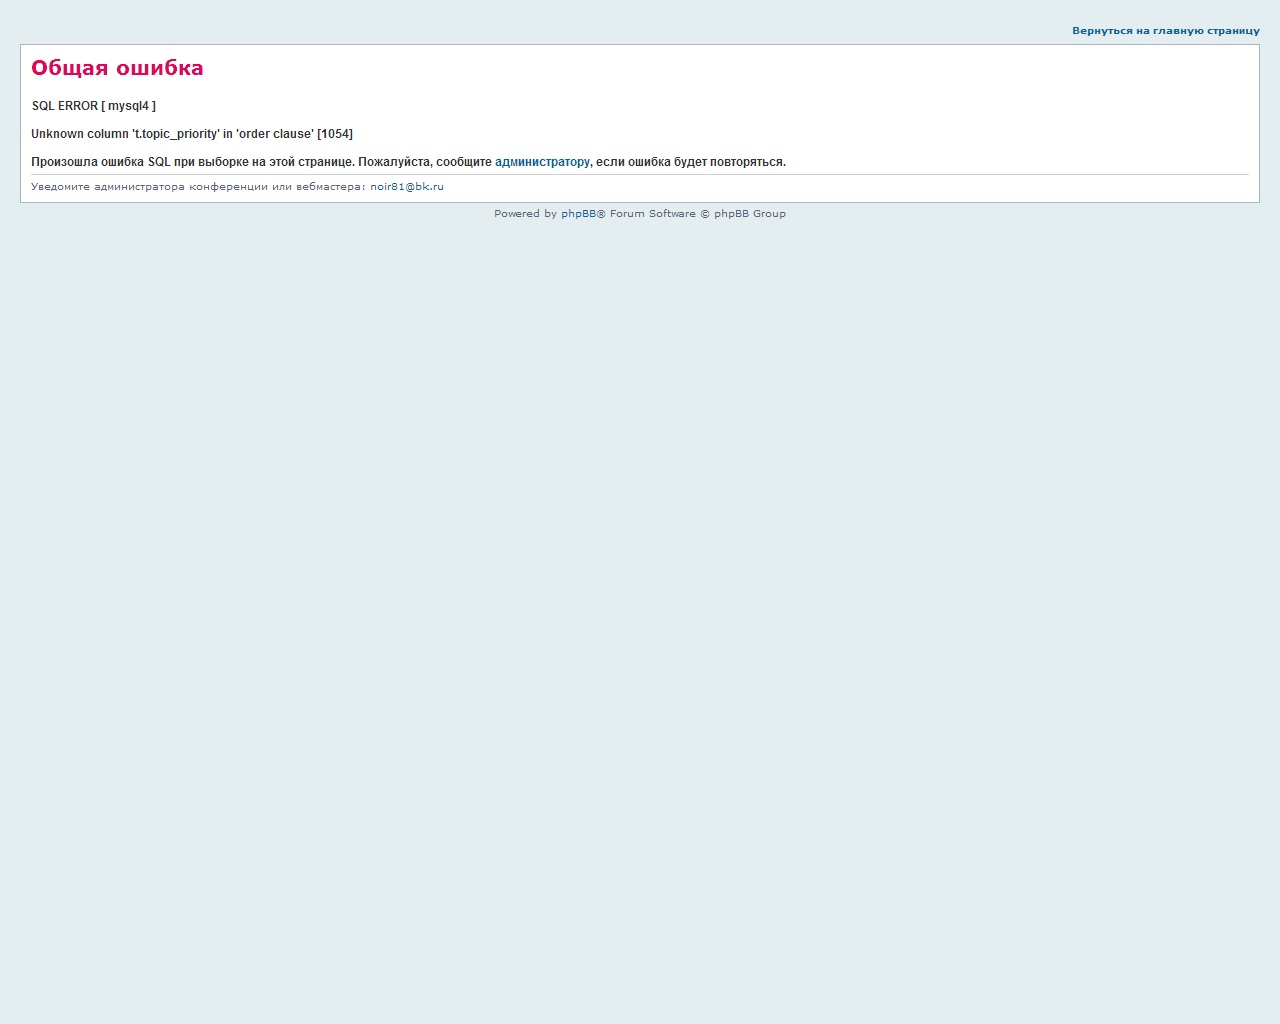Open the phpBB link in footer
1280x1024 pixels.
pyautogui.click(x=578, y=214)
